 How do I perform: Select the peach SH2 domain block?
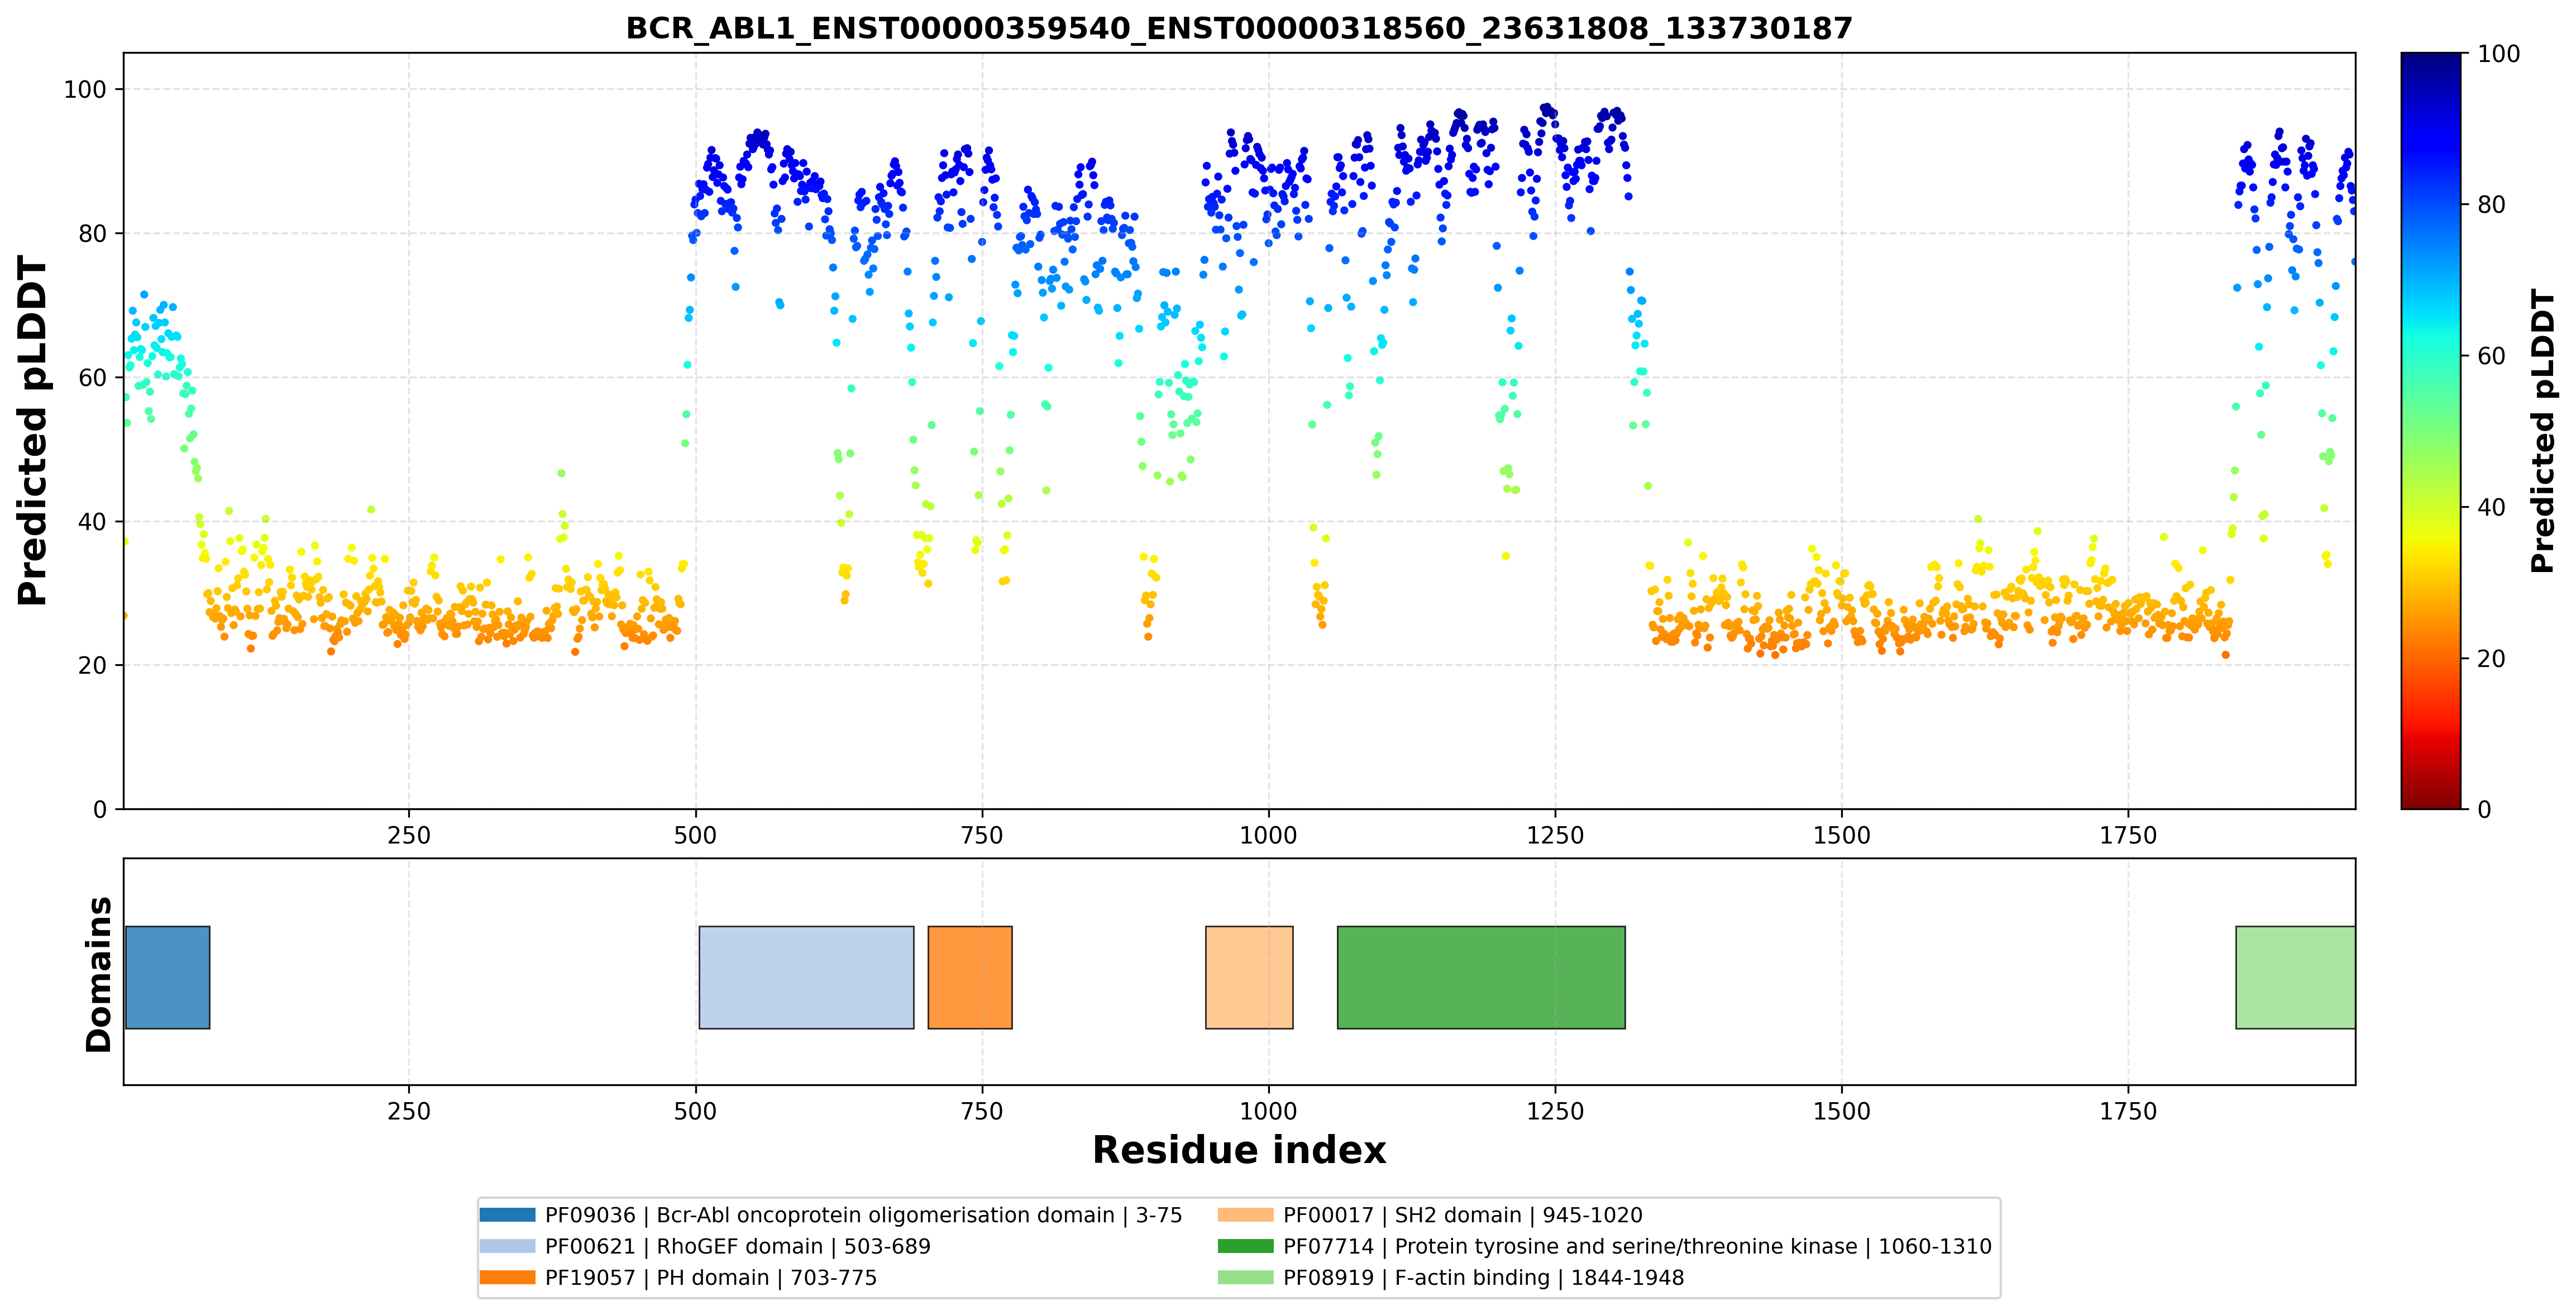click(1249, 977)
